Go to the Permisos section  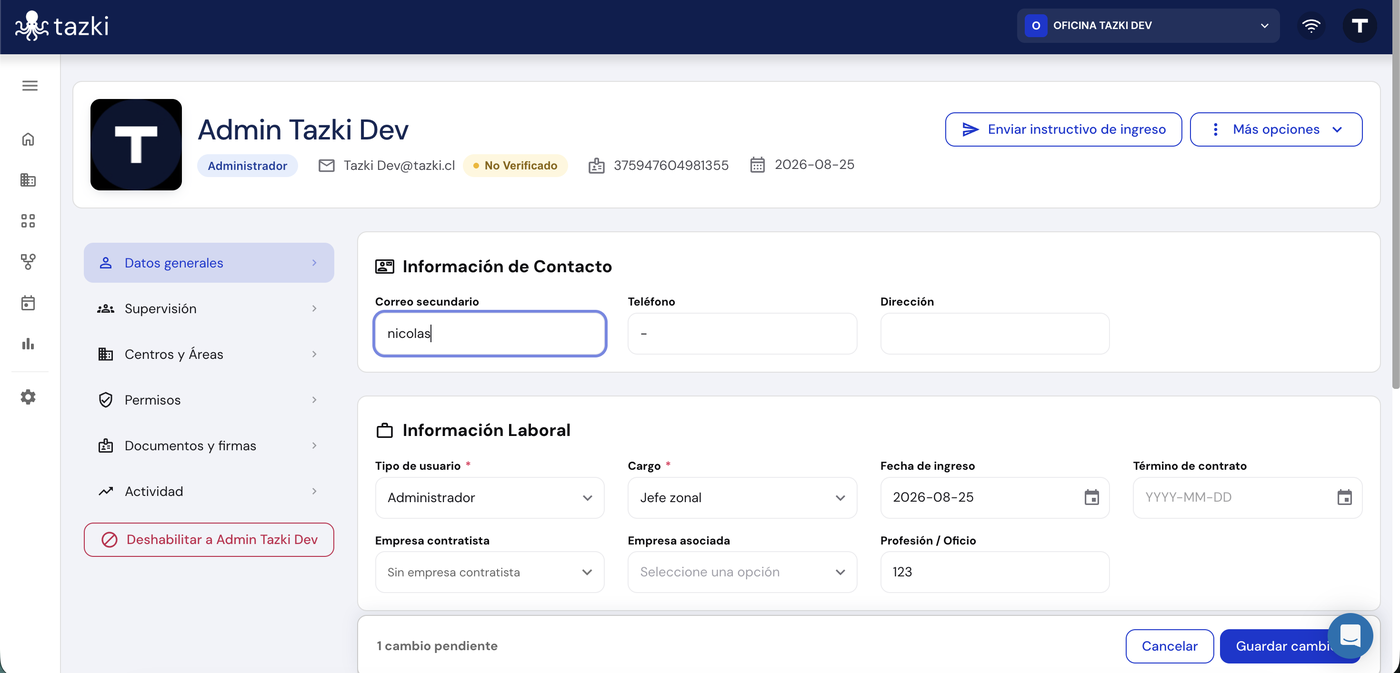click(x=209, y=400)
